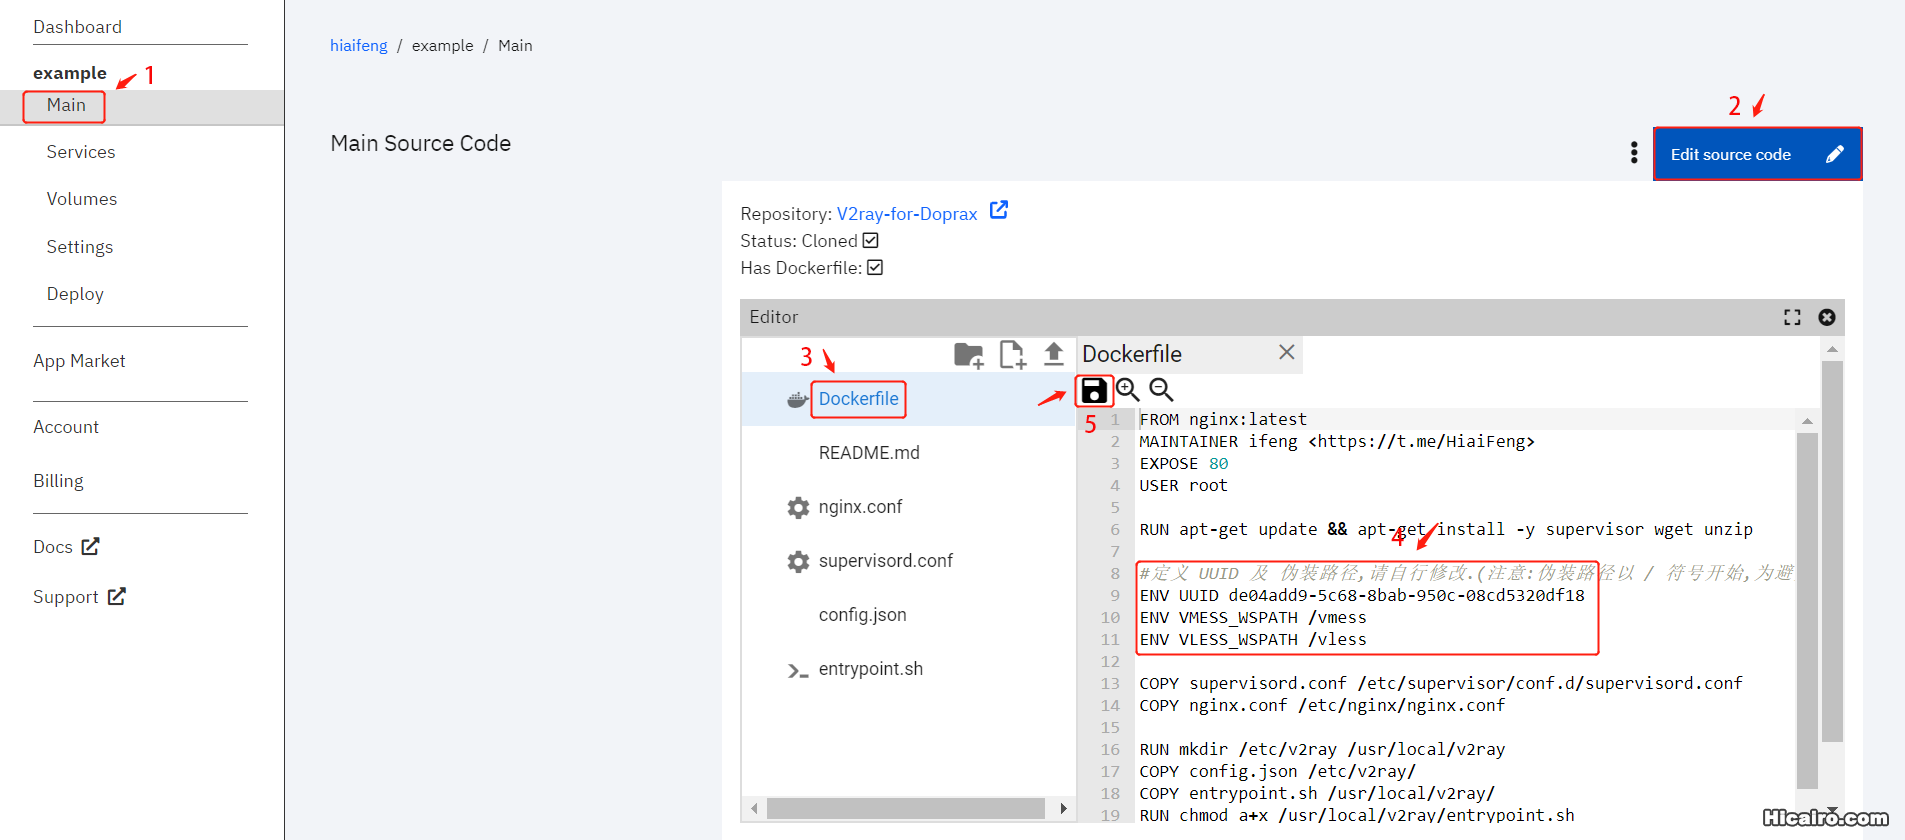Viewport: 1905px width, 840px height.
Task: Click the Has Dockerfile checkbox
Action: (x=875, y=268)
